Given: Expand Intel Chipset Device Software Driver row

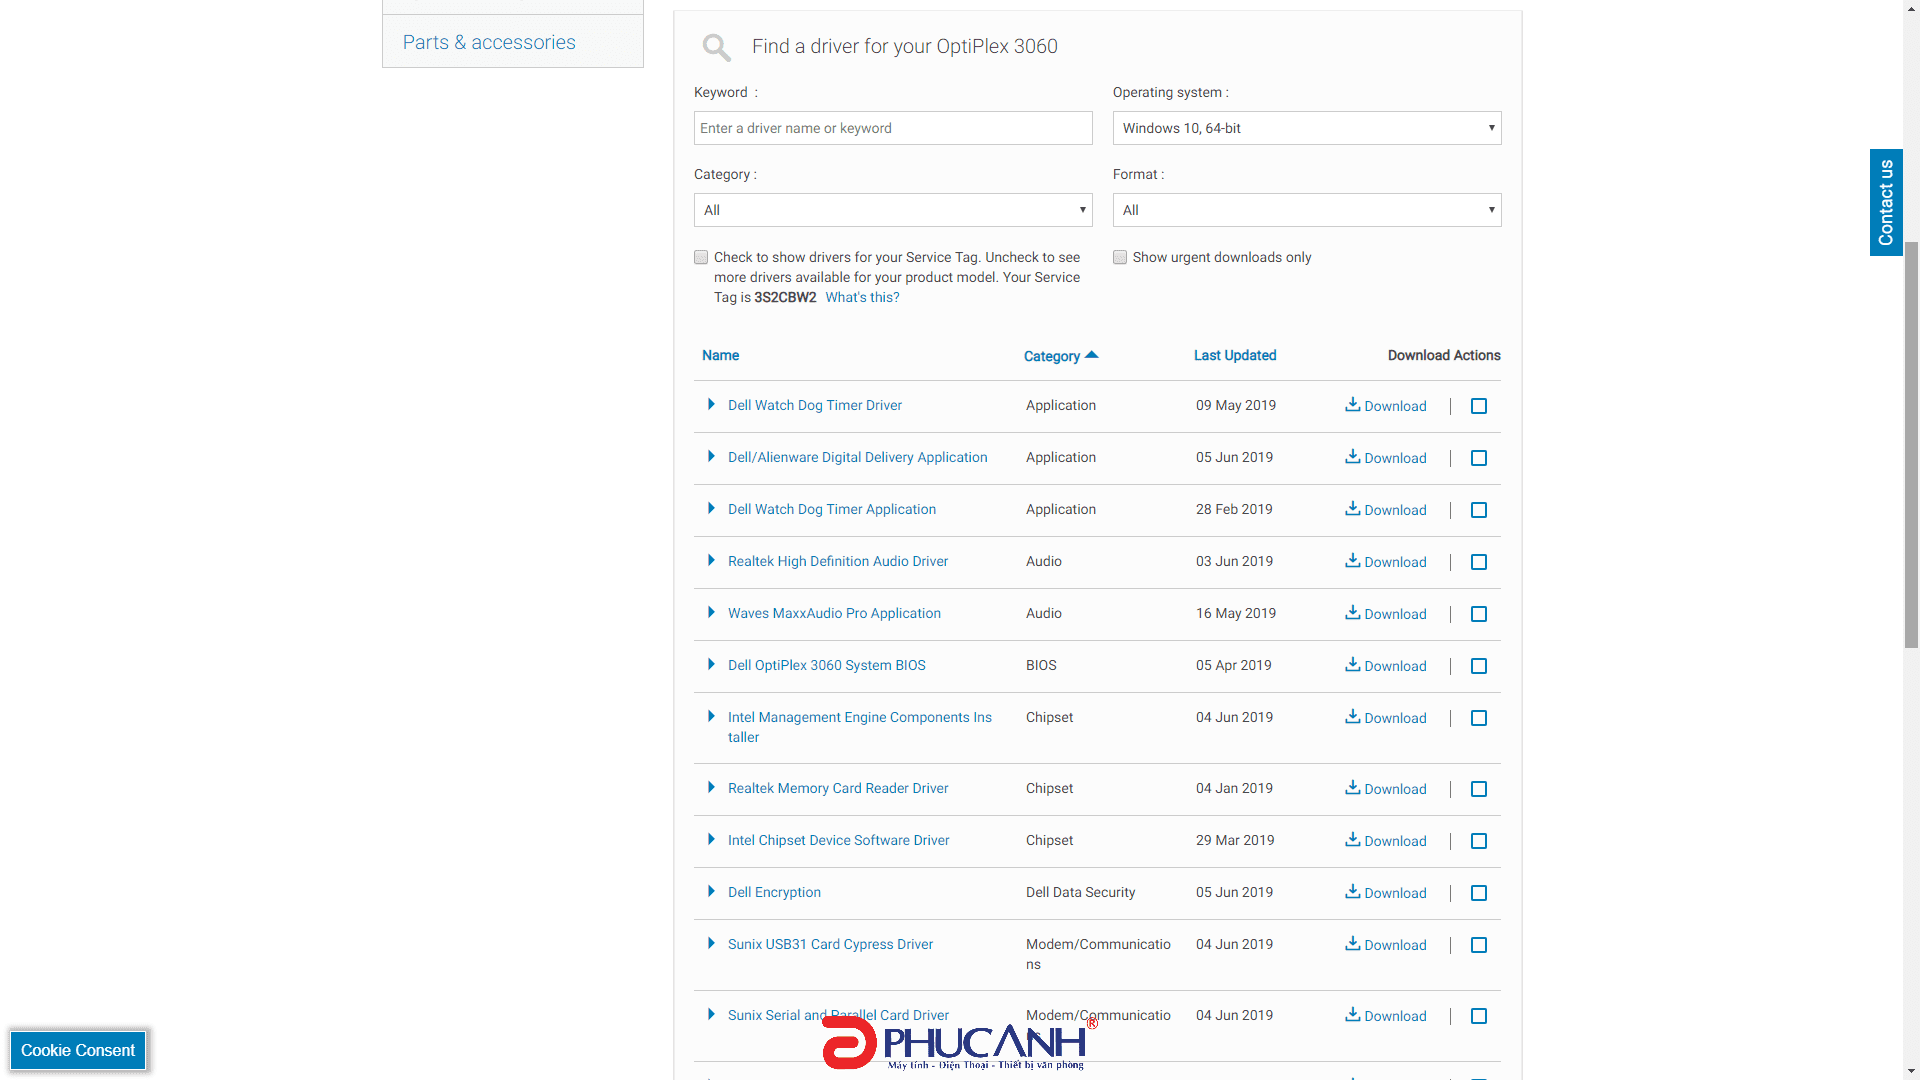Looking at the screenshot, I should click(711, 839).
